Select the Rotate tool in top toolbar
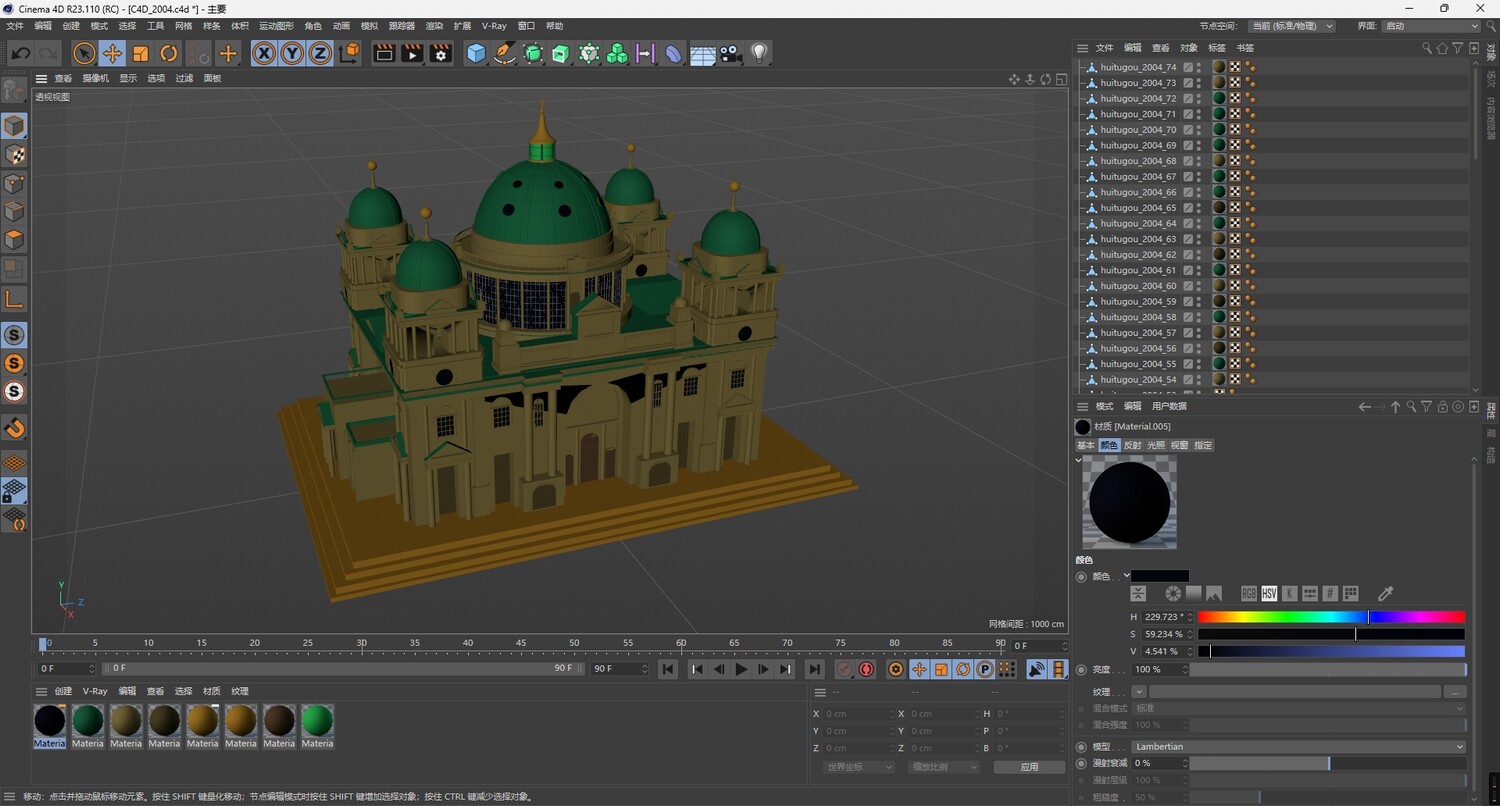Screen dimensions: 1500x806 (169, 54)
